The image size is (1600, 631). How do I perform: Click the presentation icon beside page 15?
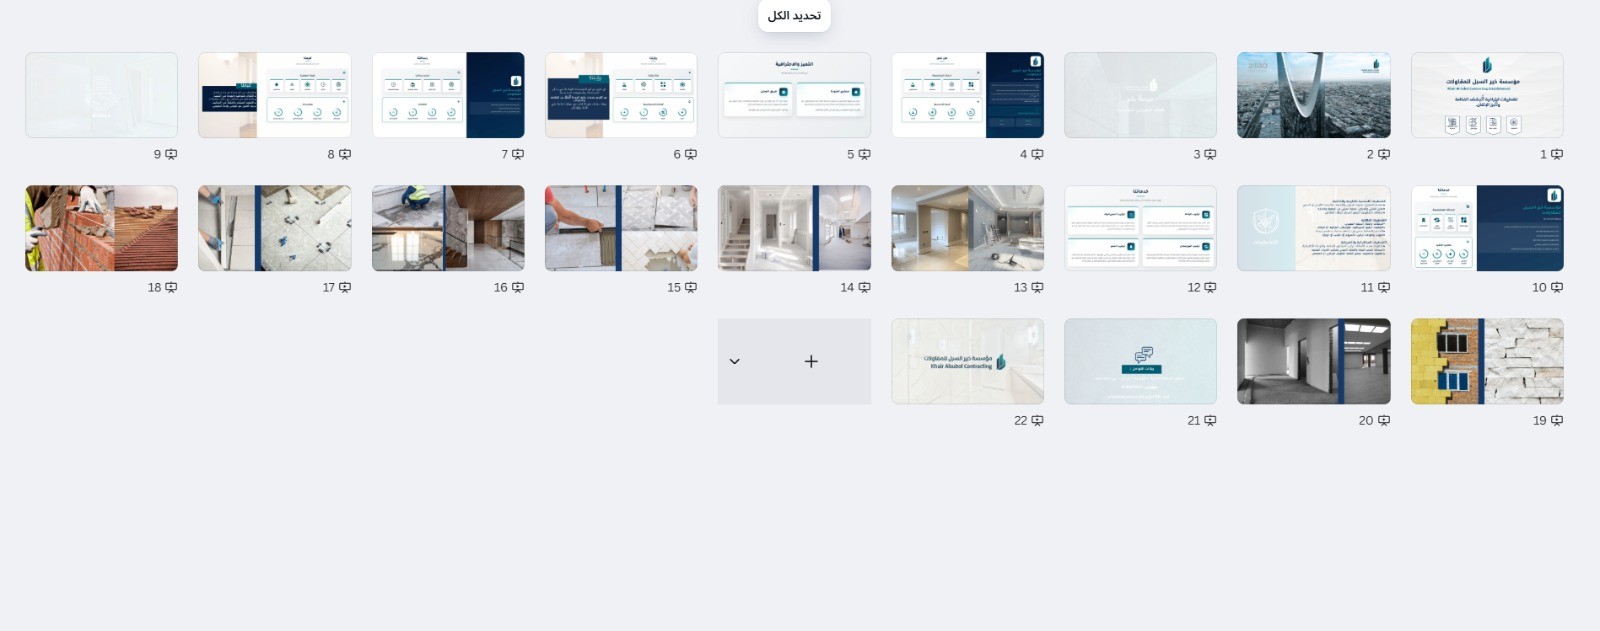691,287
